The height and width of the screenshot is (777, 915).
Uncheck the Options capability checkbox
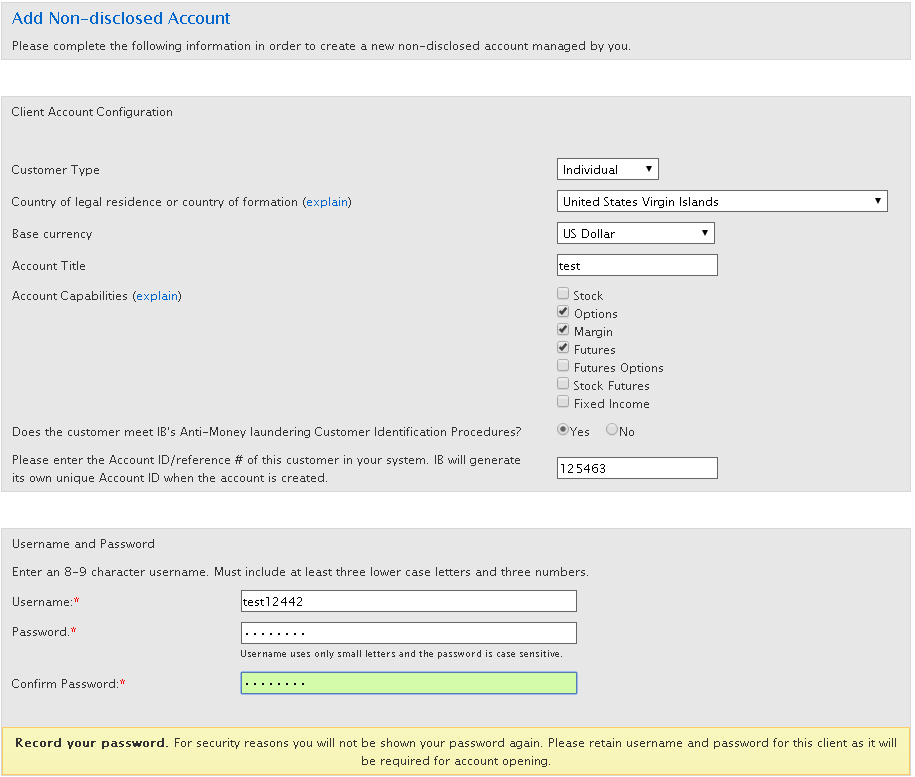point(563,313)
